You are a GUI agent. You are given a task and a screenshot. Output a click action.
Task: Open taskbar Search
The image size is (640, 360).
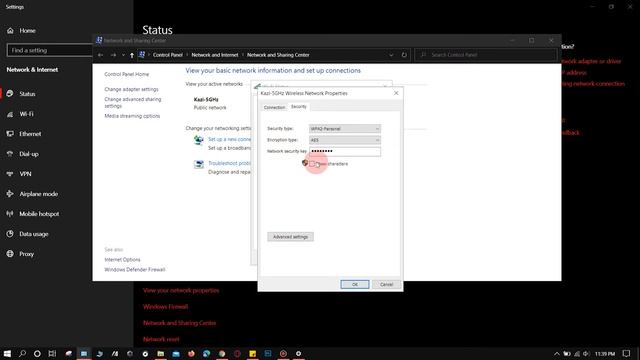(22, 353)
